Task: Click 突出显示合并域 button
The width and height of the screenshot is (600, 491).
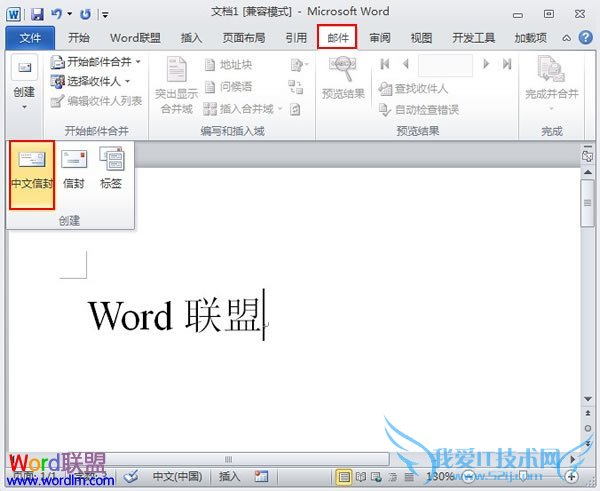Action: (x=176, y=85)
